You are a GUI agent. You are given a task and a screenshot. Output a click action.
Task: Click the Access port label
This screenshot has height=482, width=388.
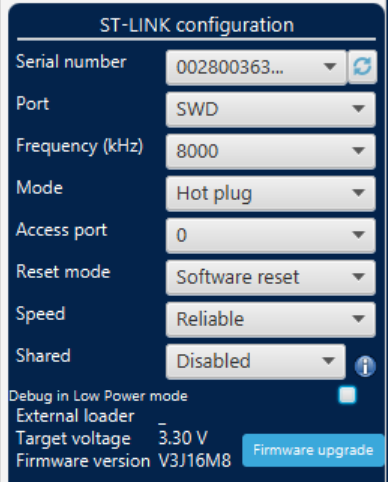tap(62, 230)
